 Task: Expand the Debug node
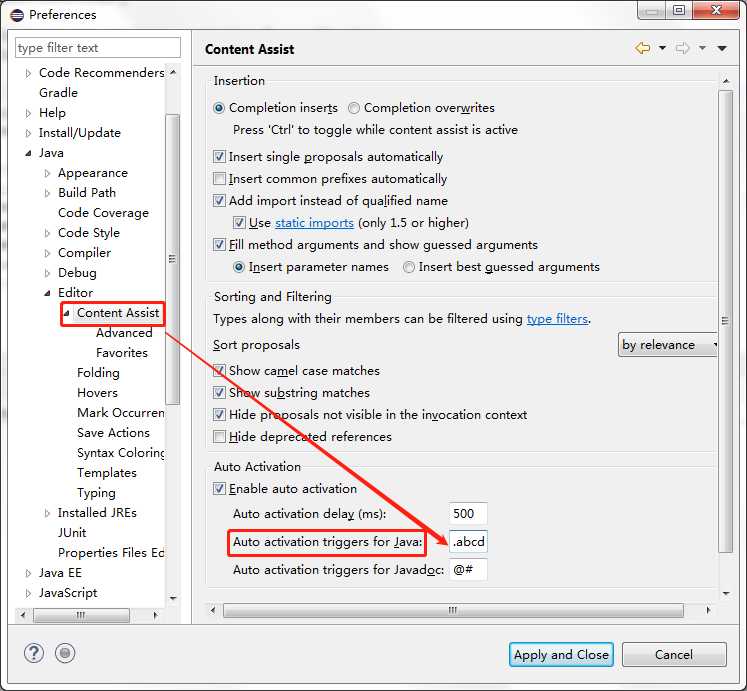[47, 274]
